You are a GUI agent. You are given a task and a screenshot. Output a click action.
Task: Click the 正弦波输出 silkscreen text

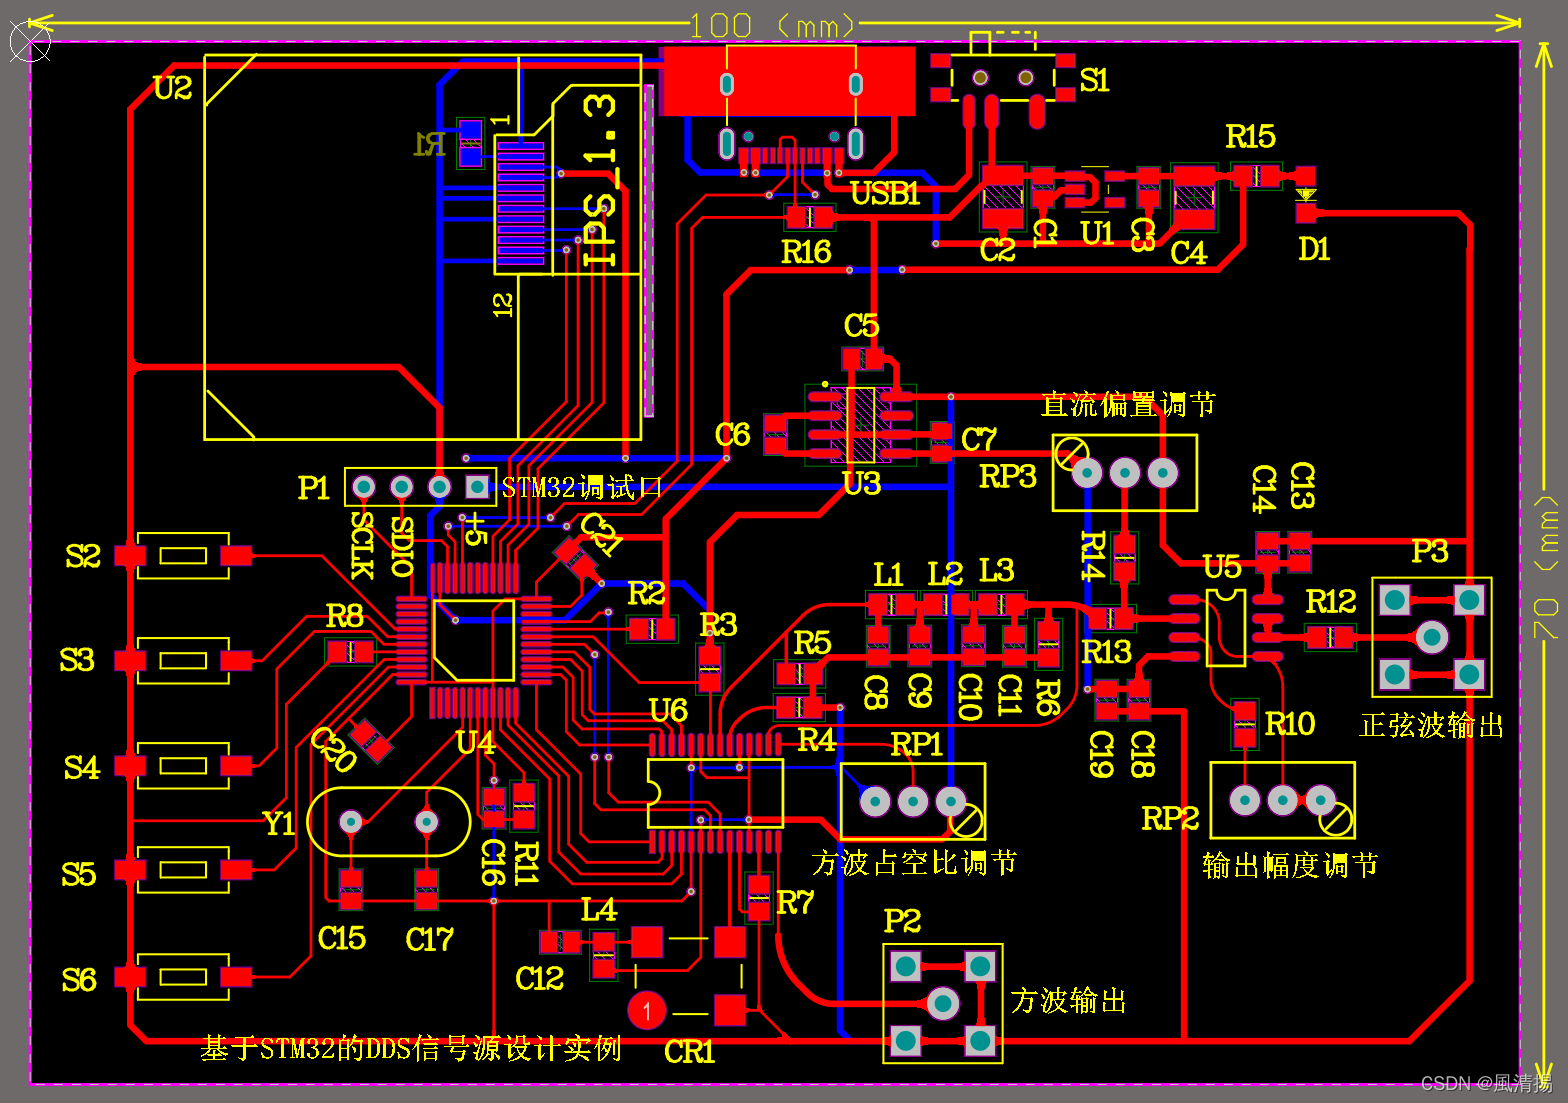pyautogui.click(x=1432, y=725)
